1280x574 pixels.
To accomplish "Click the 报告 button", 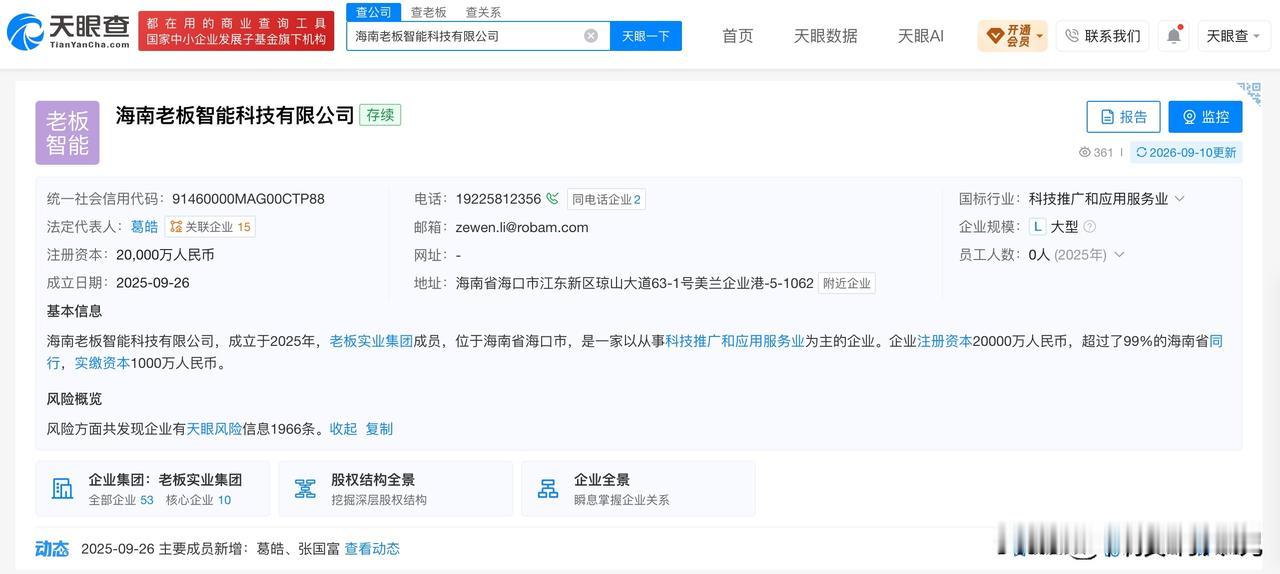I will click(x=1123, y=117).
